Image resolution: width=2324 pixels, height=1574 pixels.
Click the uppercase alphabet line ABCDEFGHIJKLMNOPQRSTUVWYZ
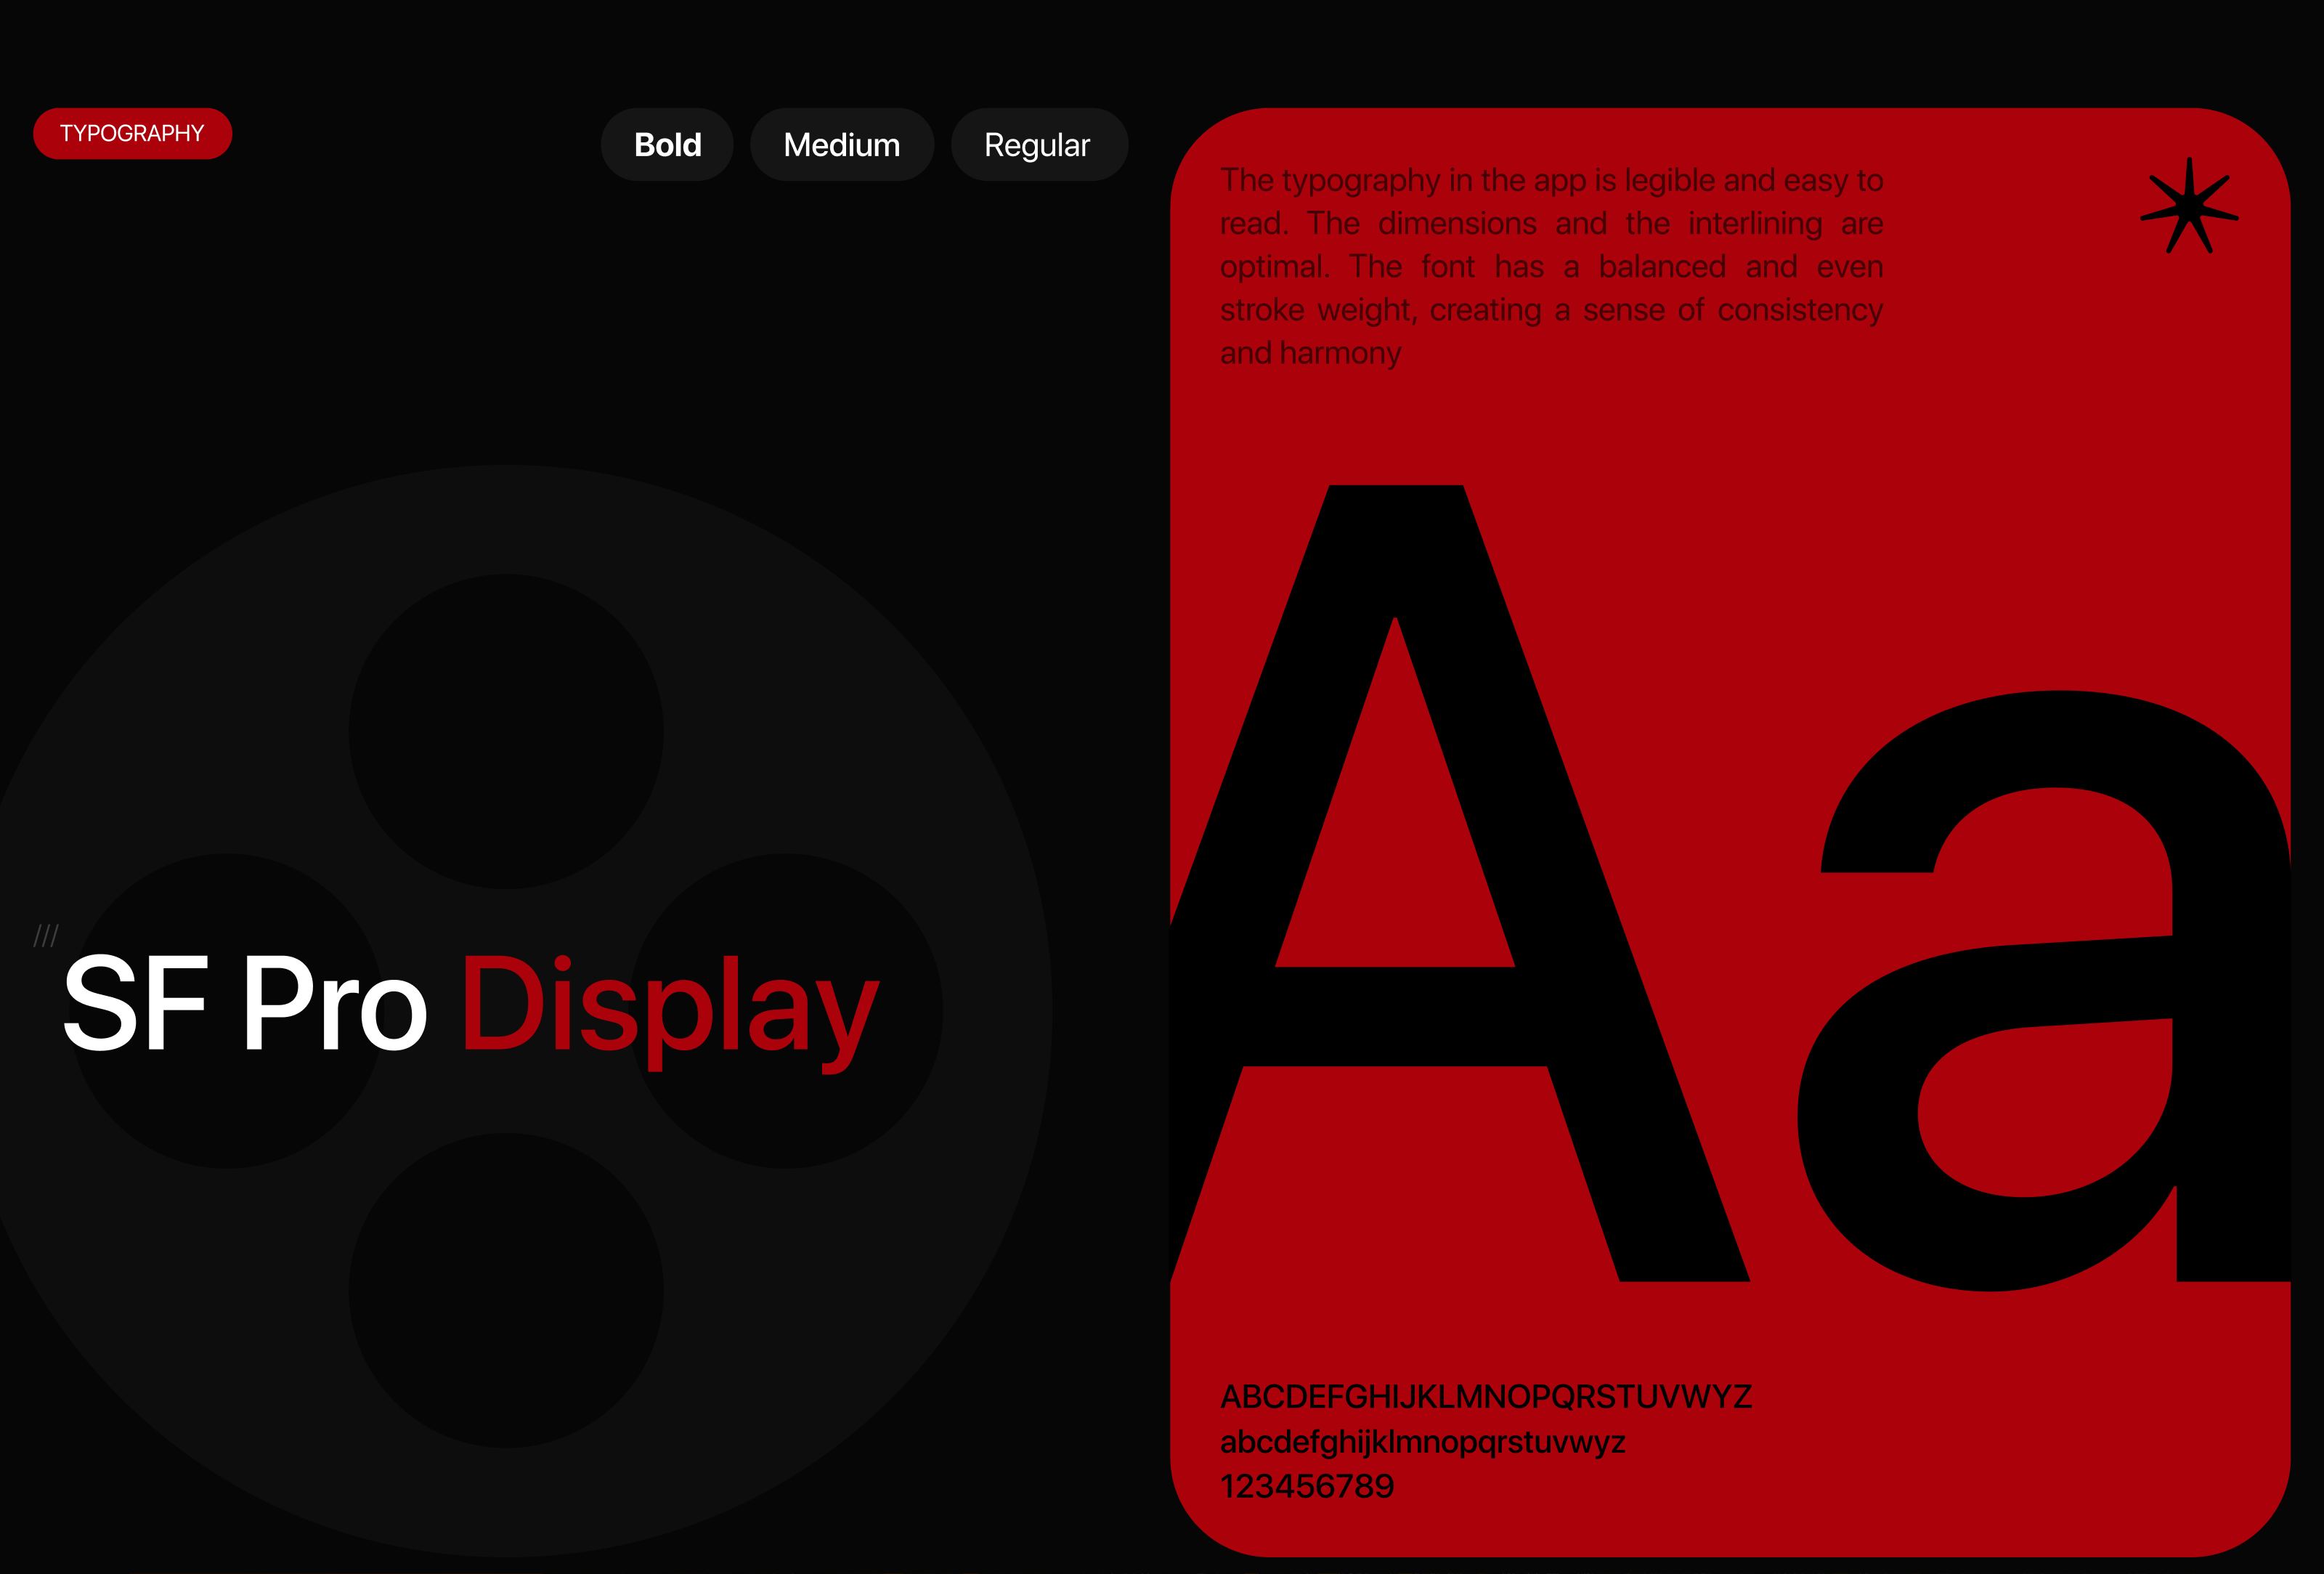tap(1486, 1397)
